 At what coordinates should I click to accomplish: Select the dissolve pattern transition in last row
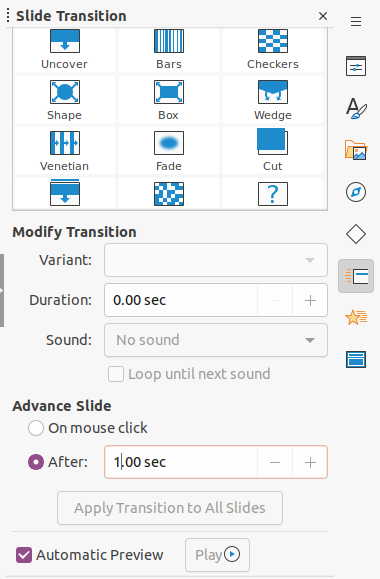(169, 193)
